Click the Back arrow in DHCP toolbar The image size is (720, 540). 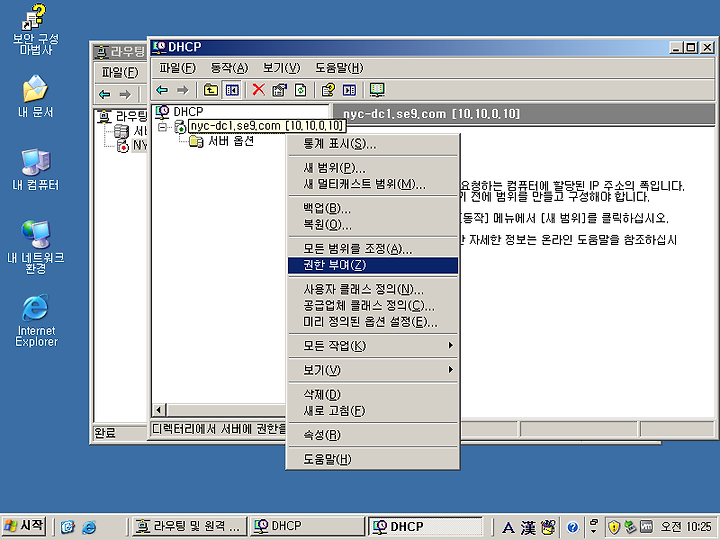[162, 90]
